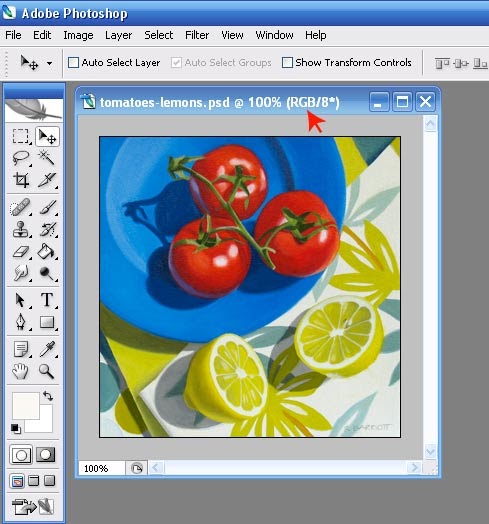
Task: Enable Show Transform Controls checkbox
Action: [x=287, y=62]
